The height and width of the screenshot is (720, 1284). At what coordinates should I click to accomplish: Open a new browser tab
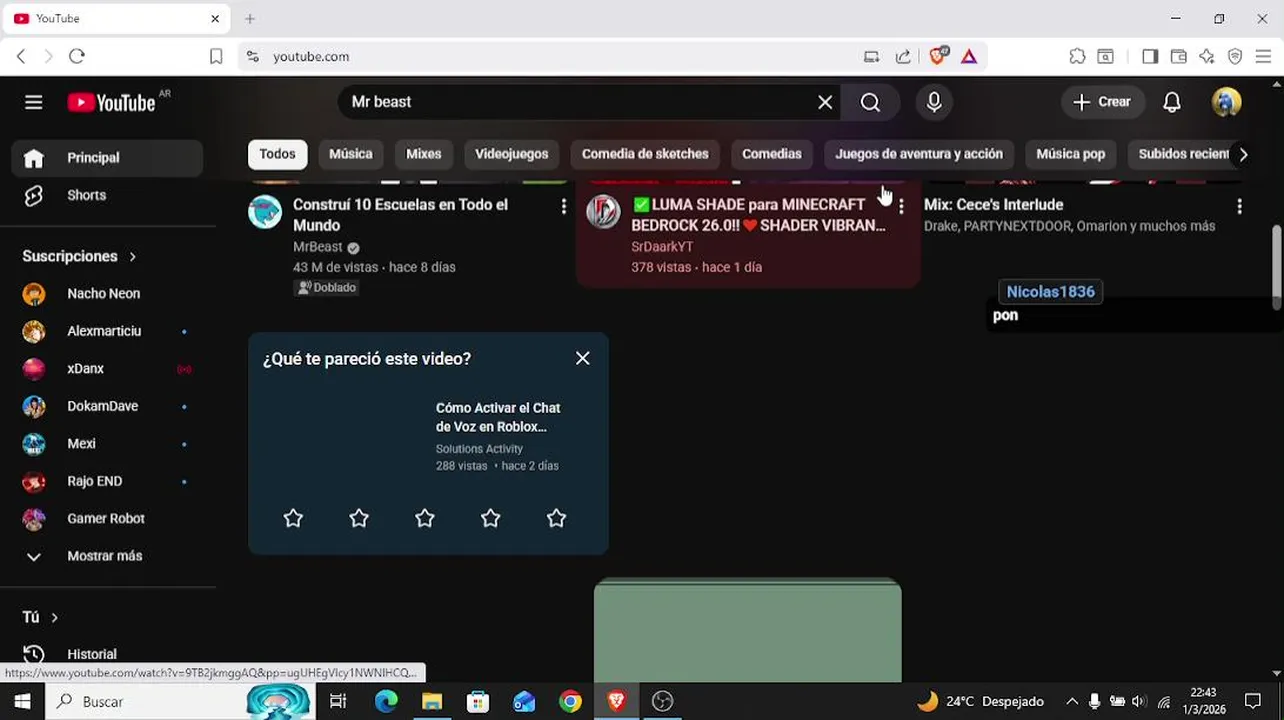(250, 19)
